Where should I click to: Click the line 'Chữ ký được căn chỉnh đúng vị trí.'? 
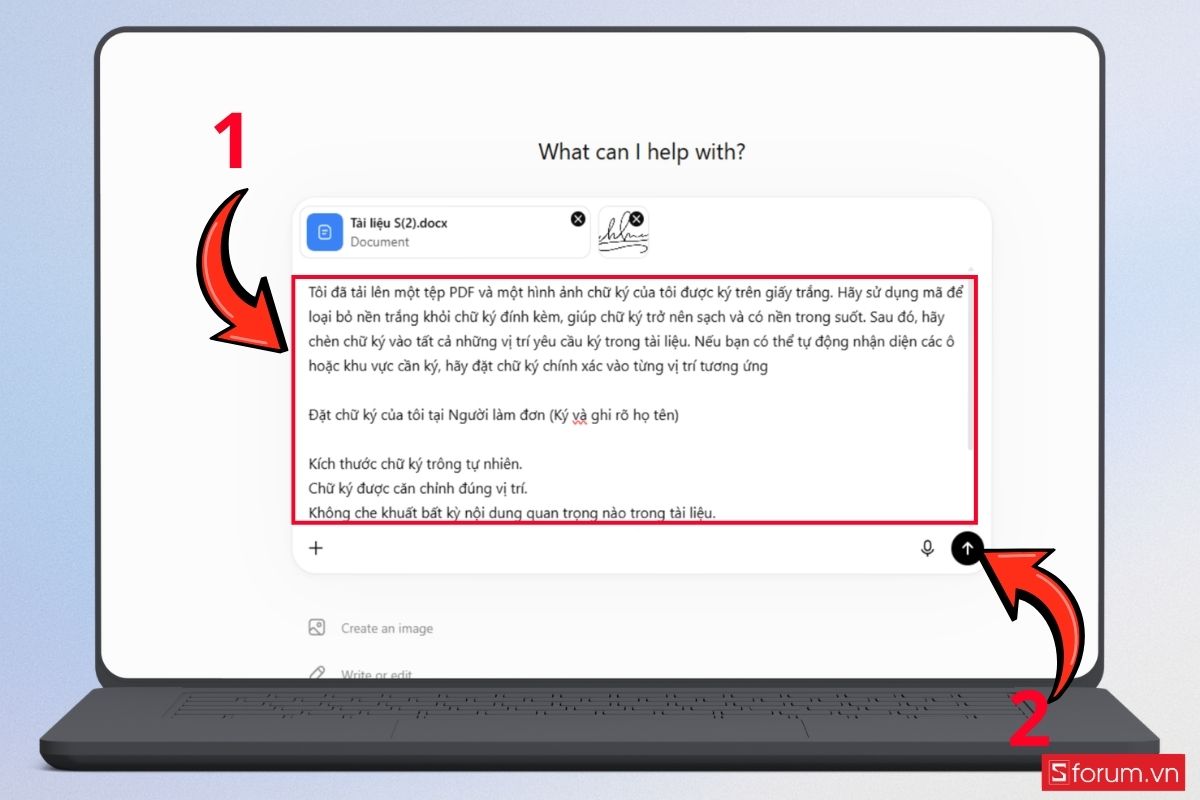419,489
